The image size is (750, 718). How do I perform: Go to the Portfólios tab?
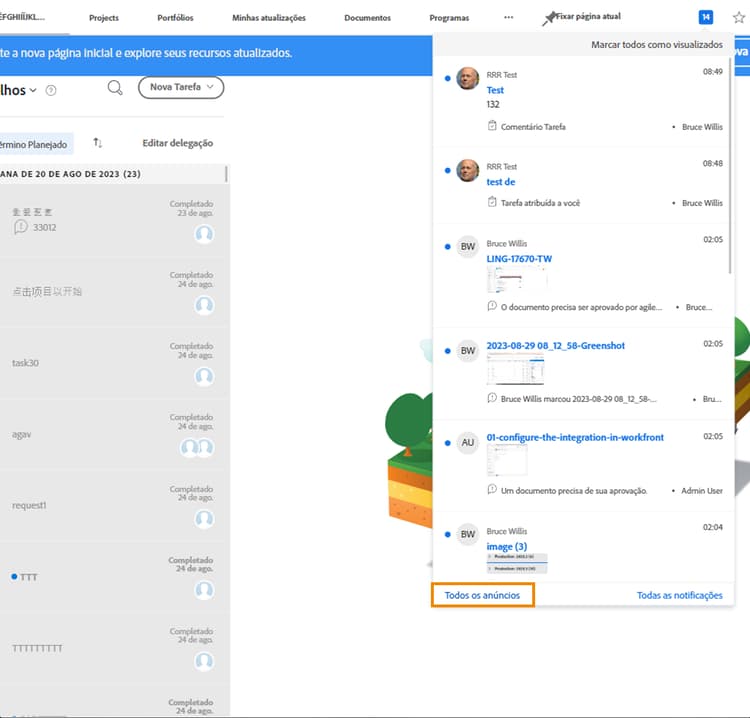point(175,18)
